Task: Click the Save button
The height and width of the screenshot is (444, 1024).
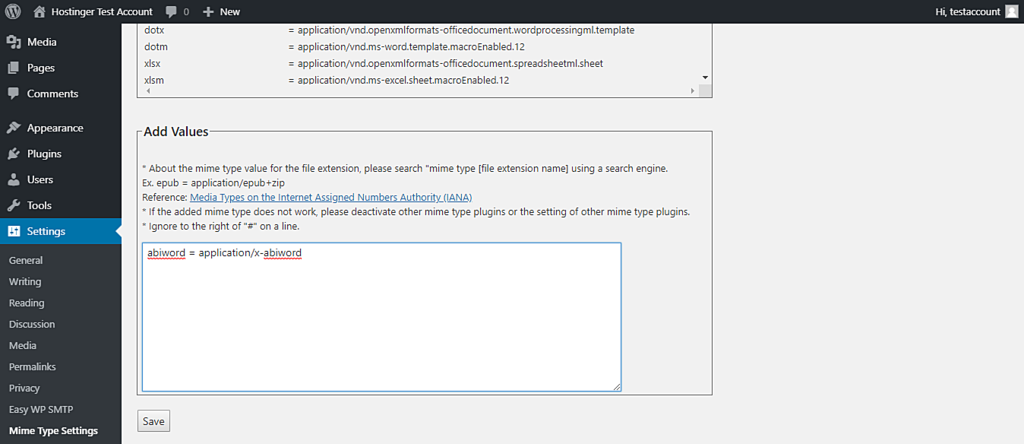Action: (x=153, y=421)
